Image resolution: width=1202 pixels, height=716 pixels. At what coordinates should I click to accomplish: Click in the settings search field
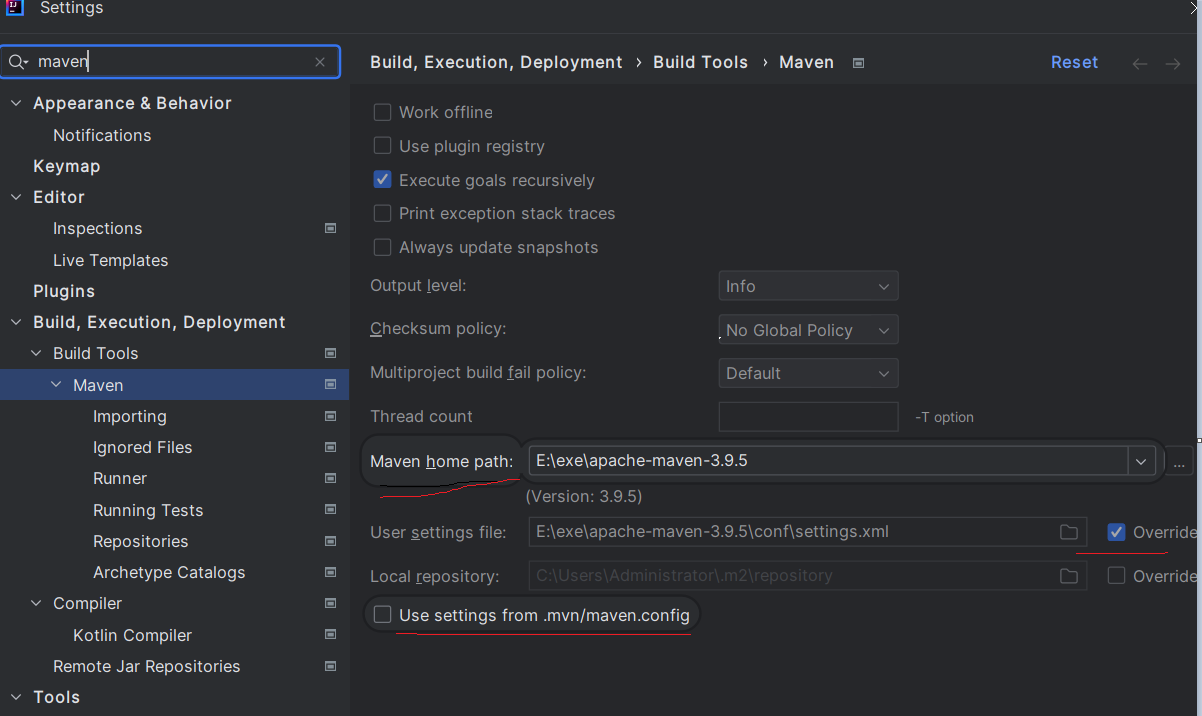pyautogui.click(x=170, y=62)
